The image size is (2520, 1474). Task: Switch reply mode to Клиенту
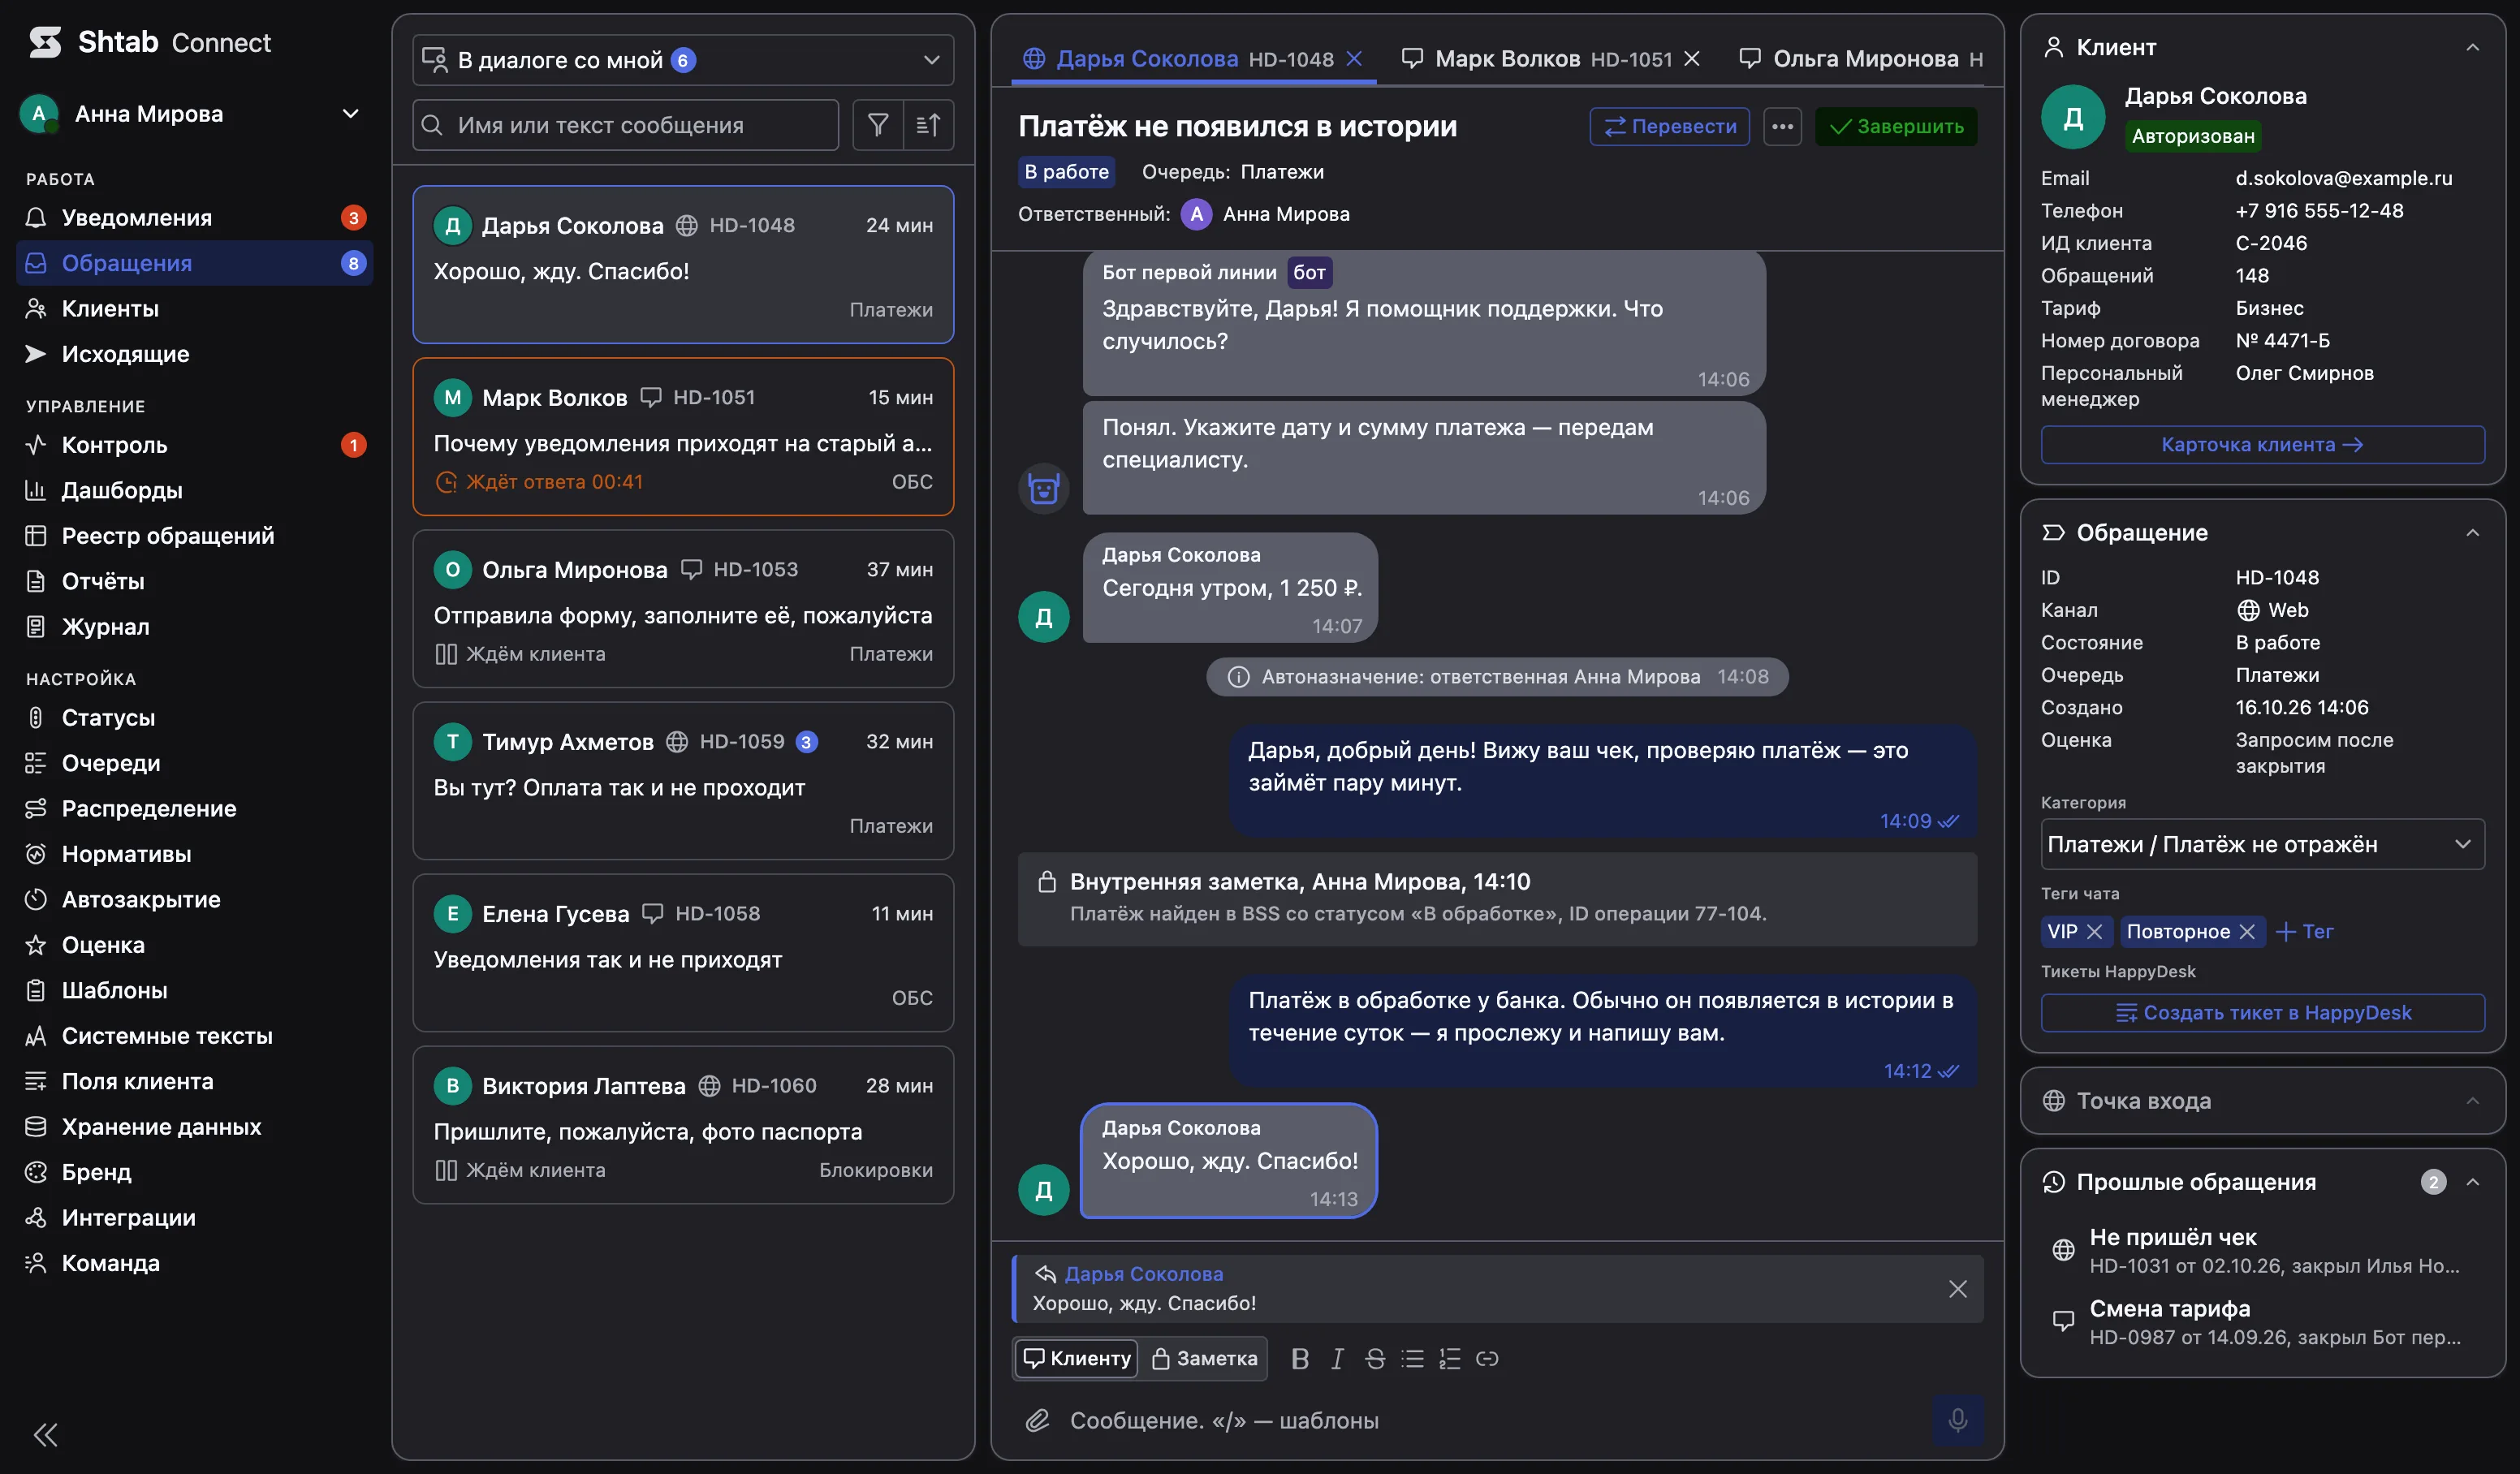pos(1077,1358)
